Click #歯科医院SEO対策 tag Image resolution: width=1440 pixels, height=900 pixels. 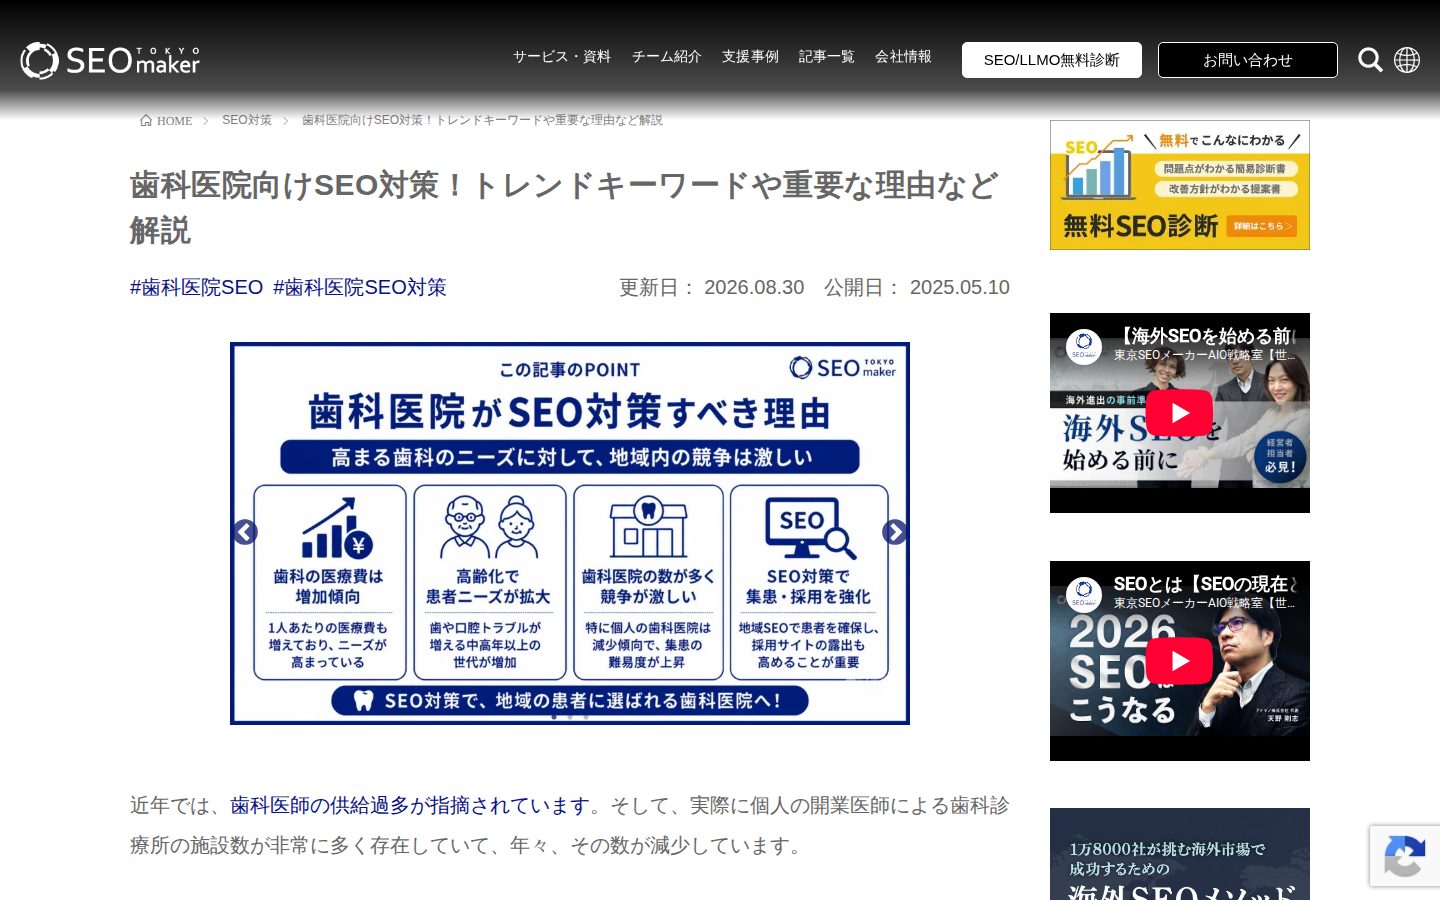click(360, 287)
